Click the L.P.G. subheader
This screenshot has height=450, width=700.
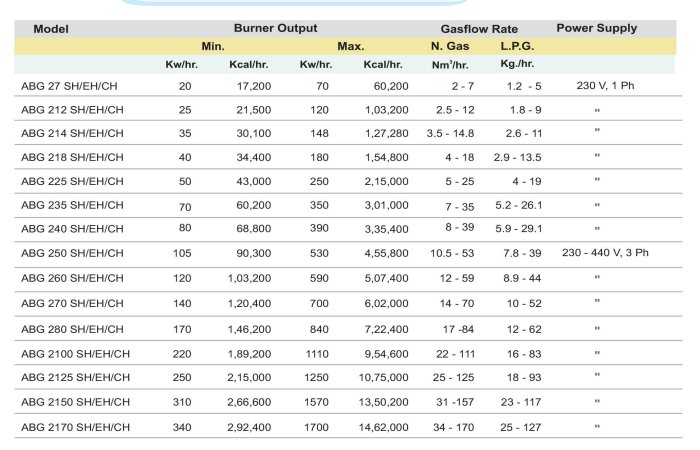[518, 47]
